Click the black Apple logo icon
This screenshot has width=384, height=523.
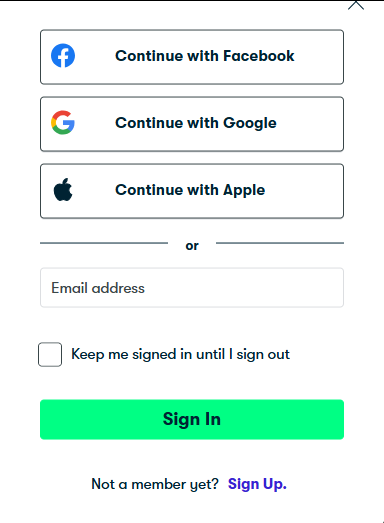(x=63, y=189)
